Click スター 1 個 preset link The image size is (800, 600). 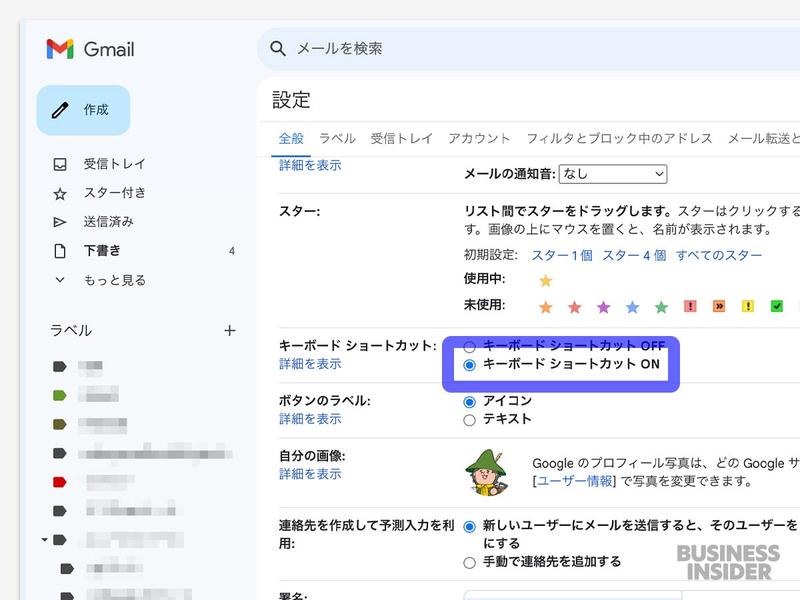(562, 255)
